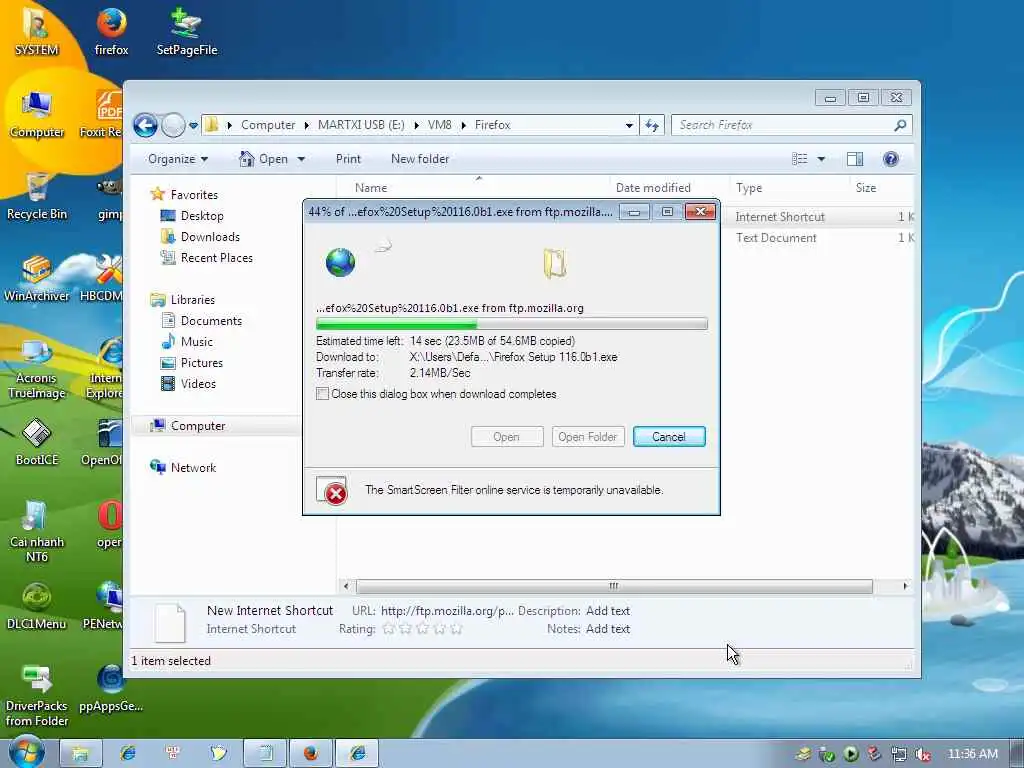The width and height of the screenshot is (1024, 768).
Task: Select Documents library
Action: pos(212,321)
